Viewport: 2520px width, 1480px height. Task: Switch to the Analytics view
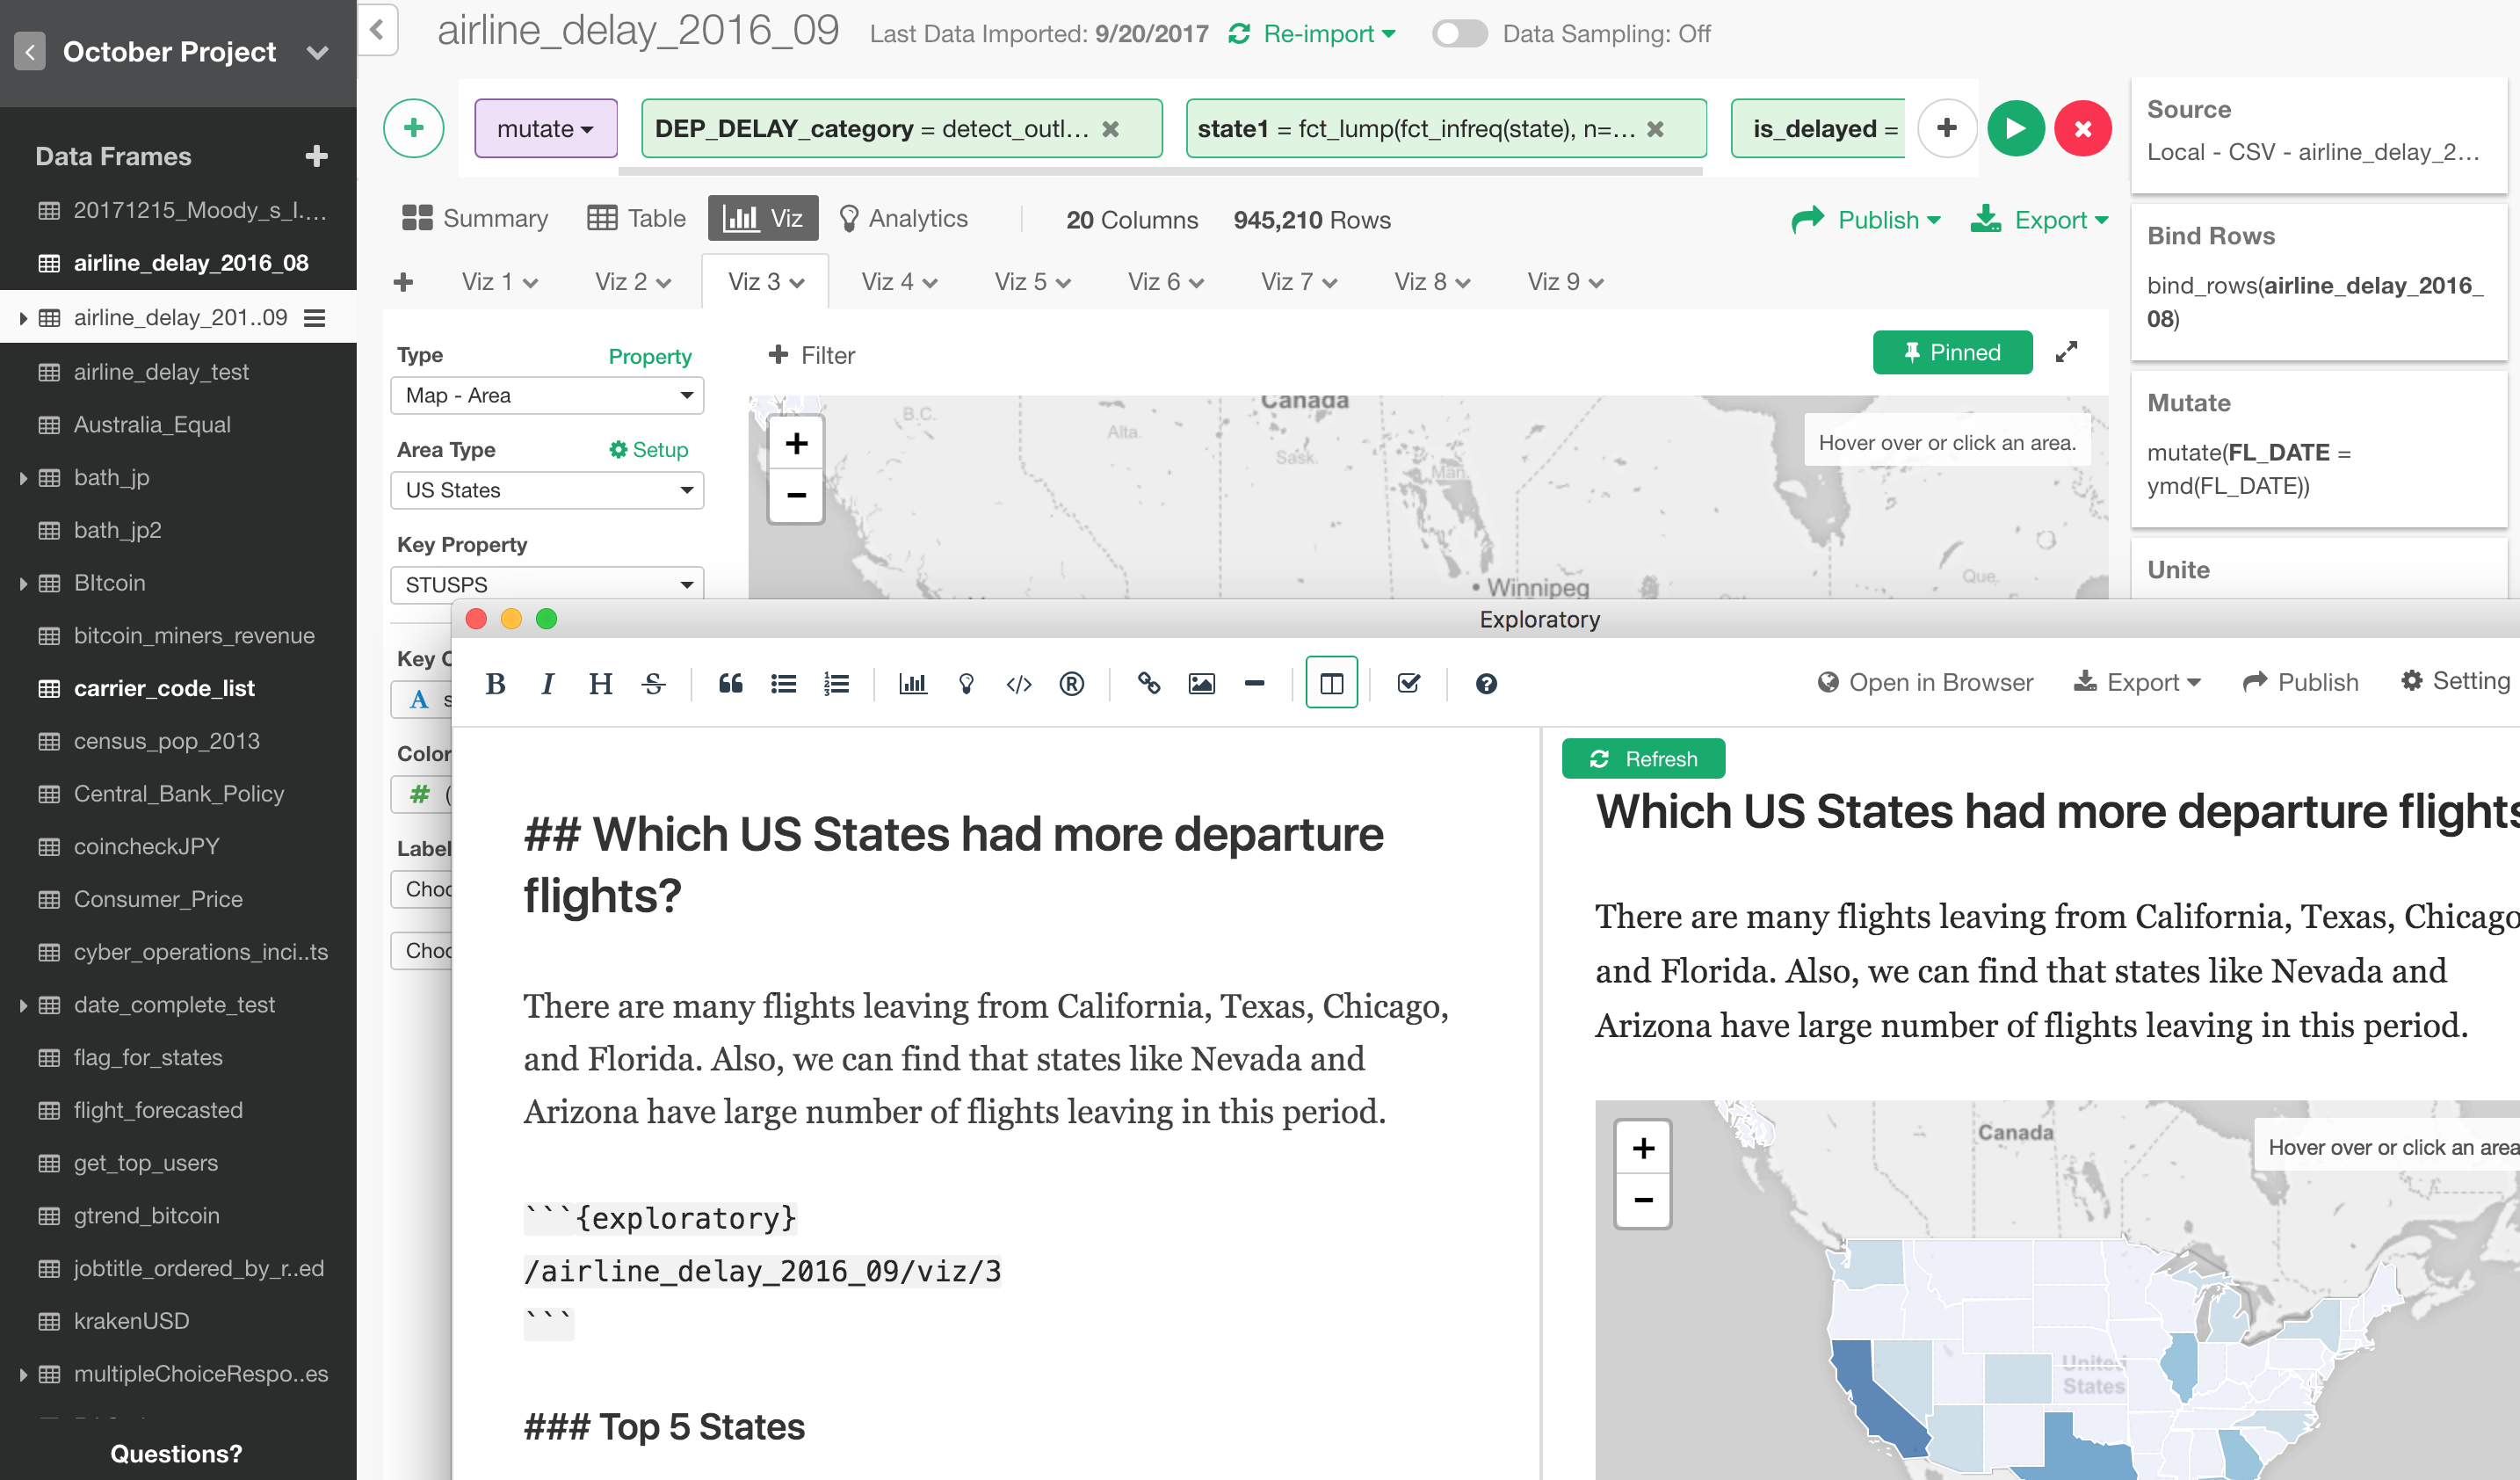tap(903, 218)
